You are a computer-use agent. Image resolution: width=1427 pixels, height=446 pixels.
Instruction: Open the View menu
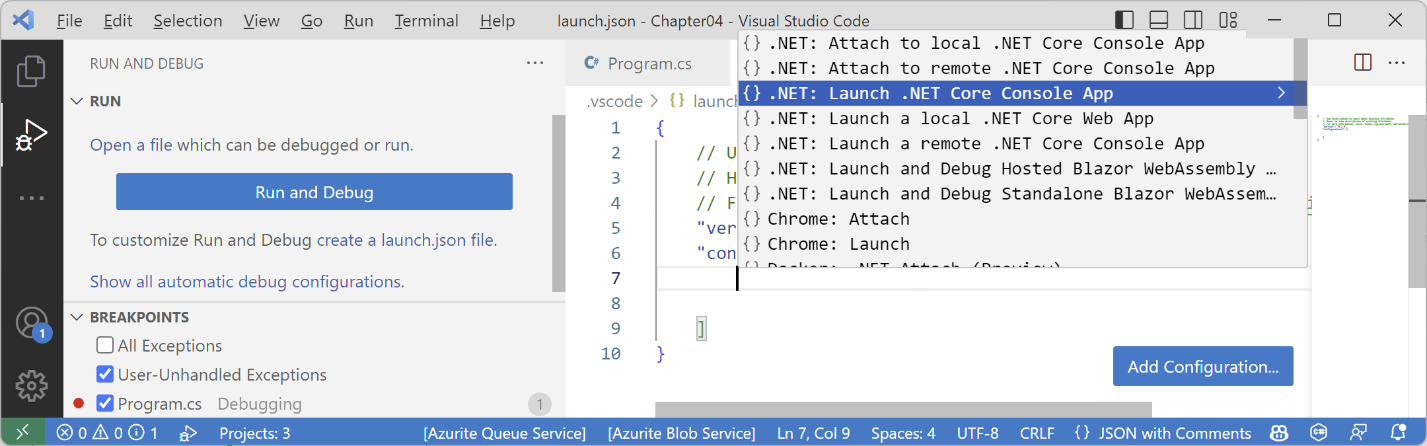262,20
